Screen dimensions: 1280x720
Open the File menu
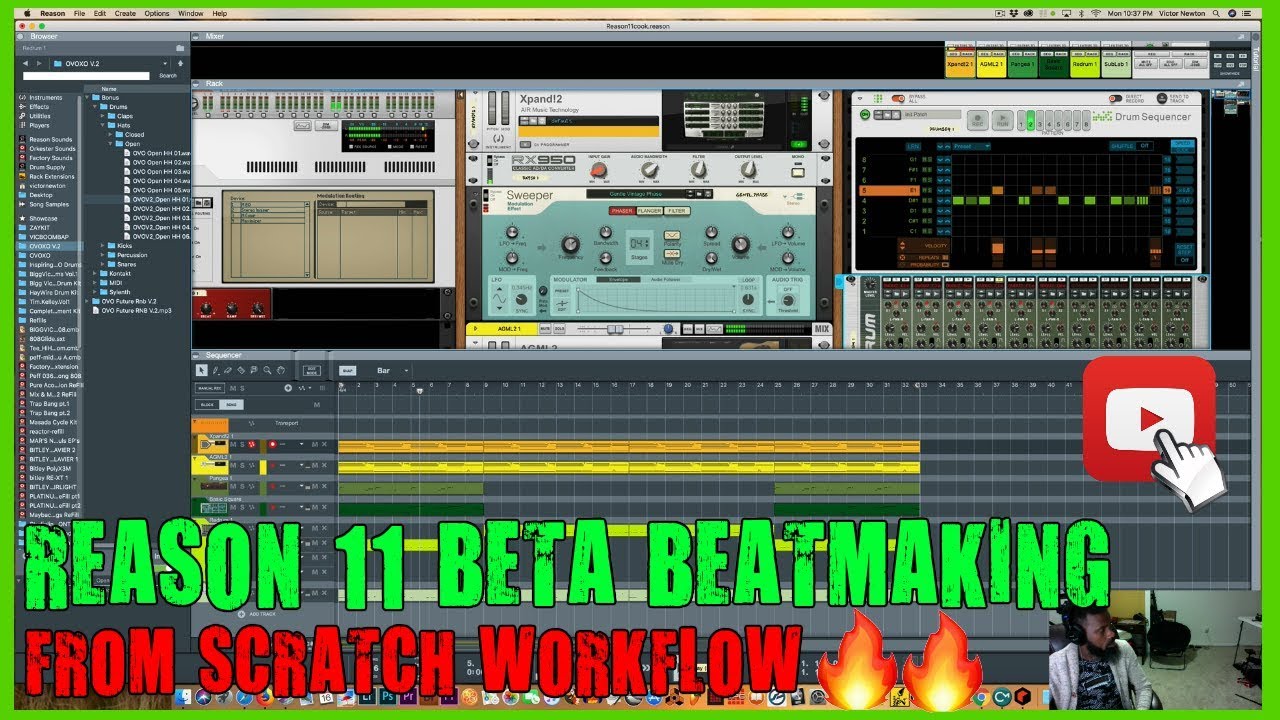79,14
